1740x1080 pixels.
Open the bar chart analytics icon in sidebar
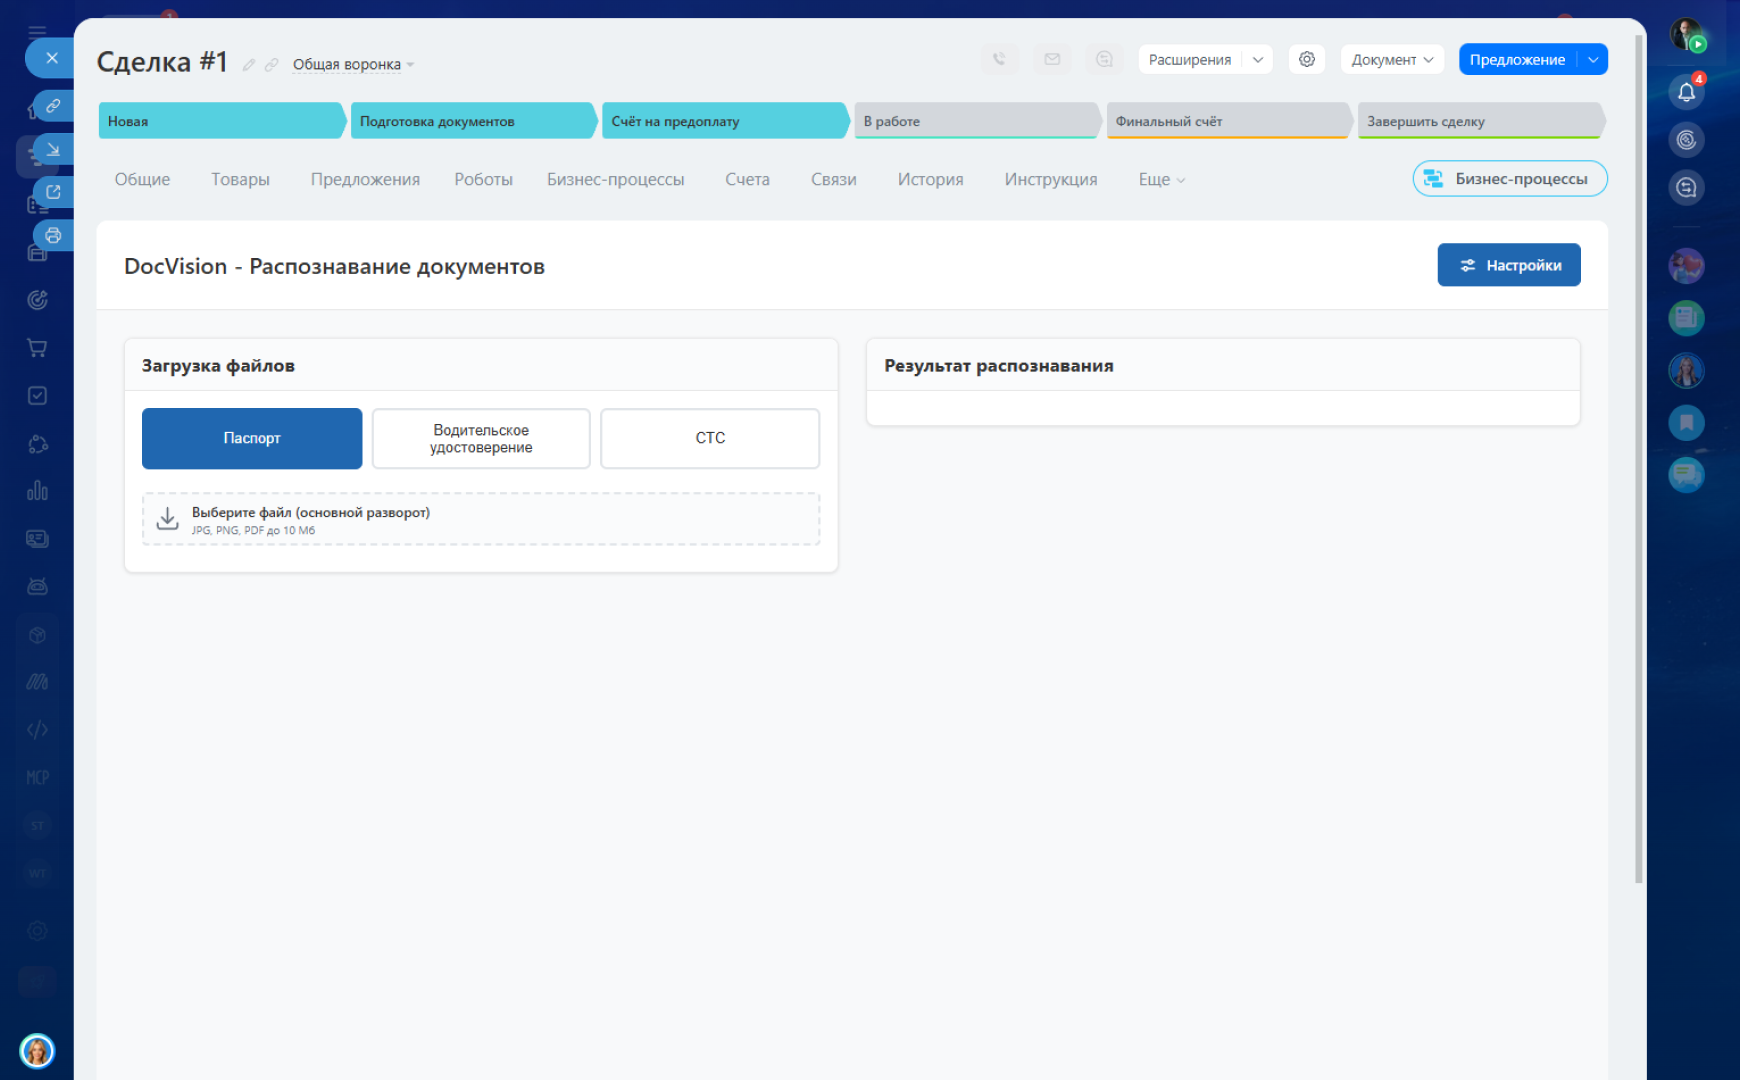pos(37,491)
